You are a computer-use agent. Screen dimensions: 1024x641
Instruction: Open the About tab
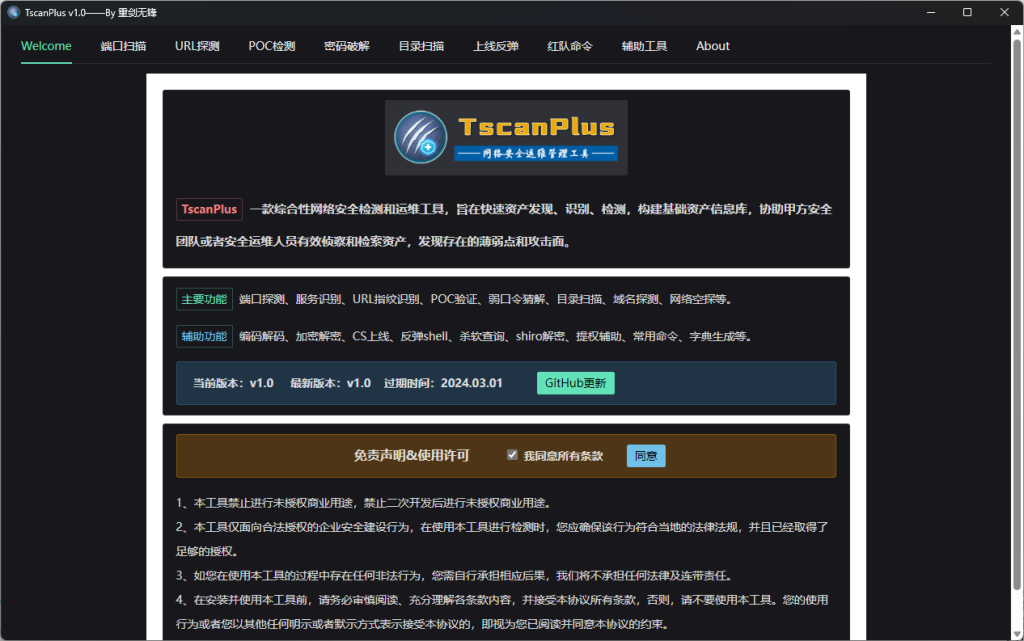point(712,46)
